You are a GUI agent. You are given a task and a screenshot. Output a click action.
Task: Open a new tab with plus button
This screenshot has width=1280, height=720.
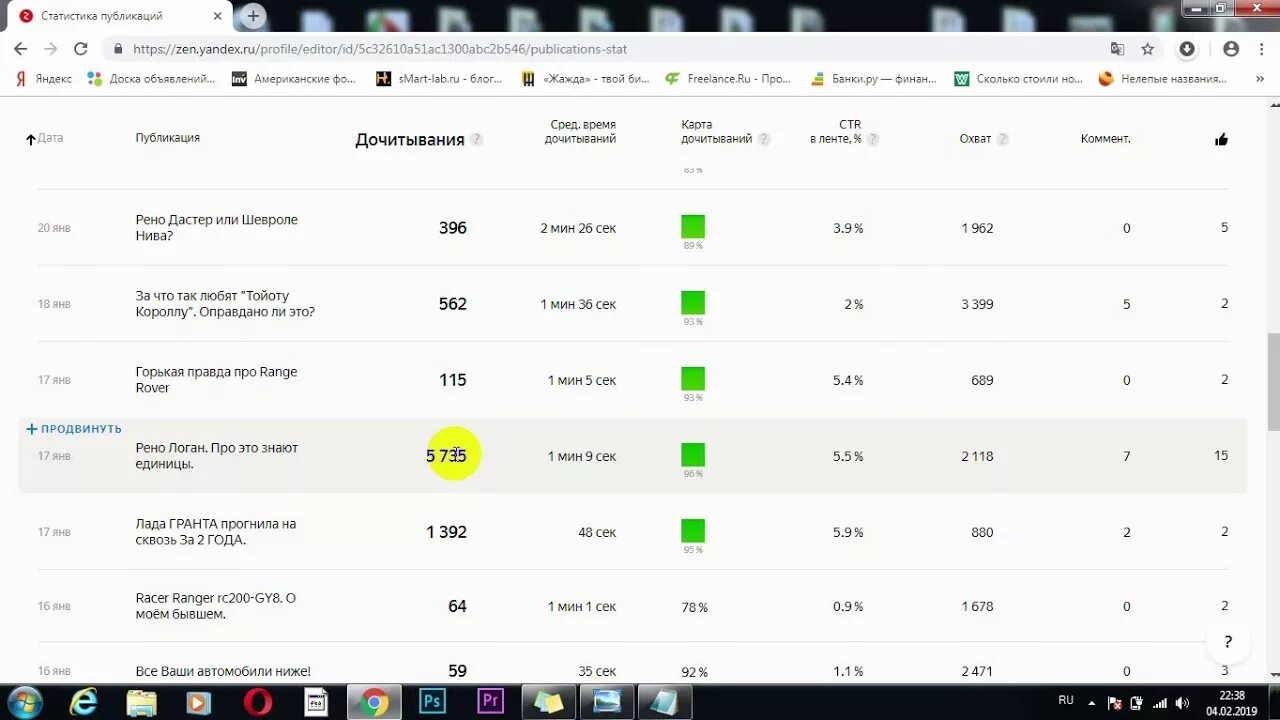coord(253,16)
